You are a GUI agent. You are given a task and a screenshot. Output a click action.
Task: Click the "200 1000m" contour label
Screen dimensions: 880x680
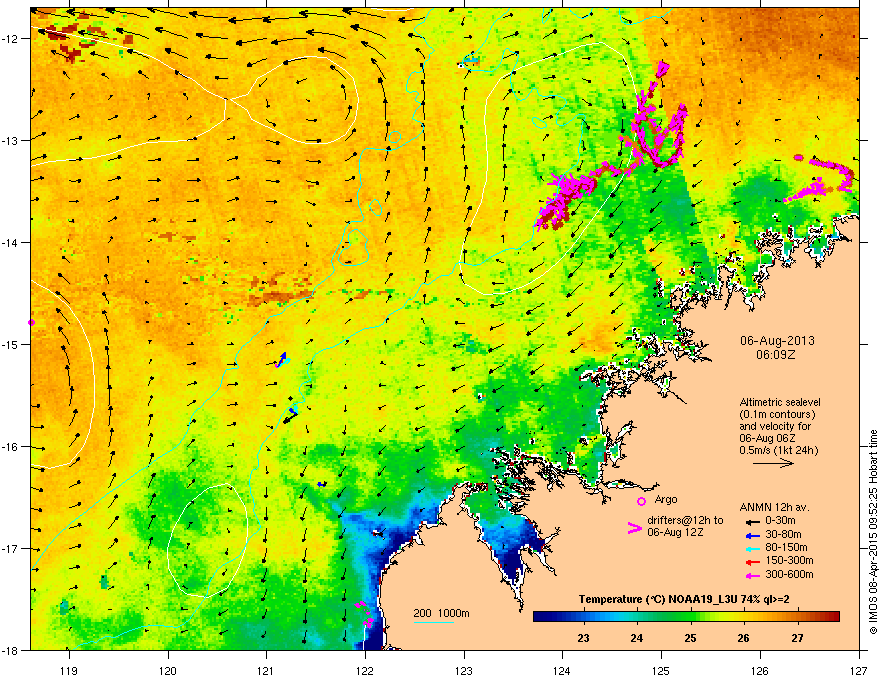441,613
